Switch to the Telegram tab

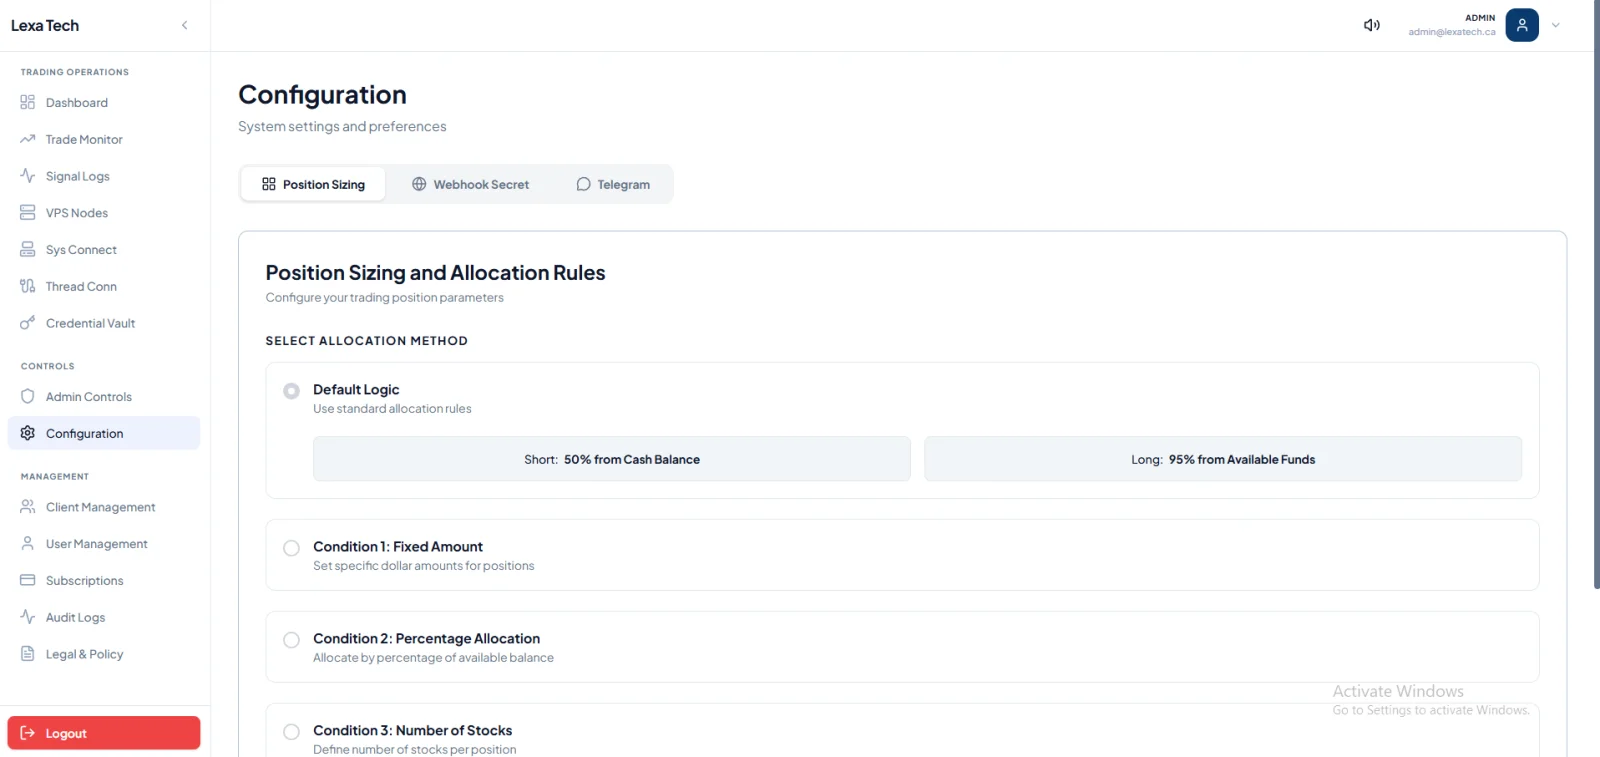click(613, 184)
